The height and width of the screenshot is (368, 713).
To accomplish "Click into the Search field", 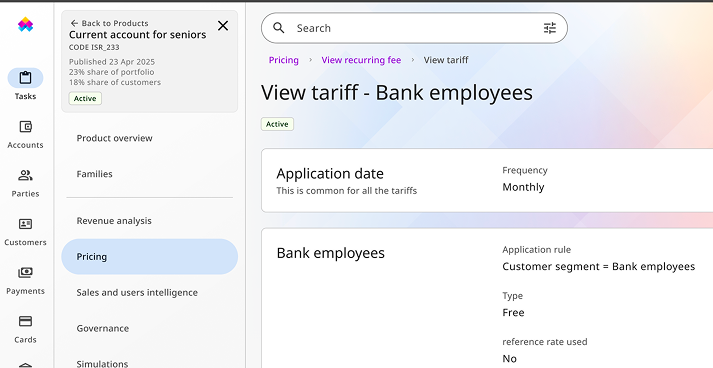I will 414,28.
